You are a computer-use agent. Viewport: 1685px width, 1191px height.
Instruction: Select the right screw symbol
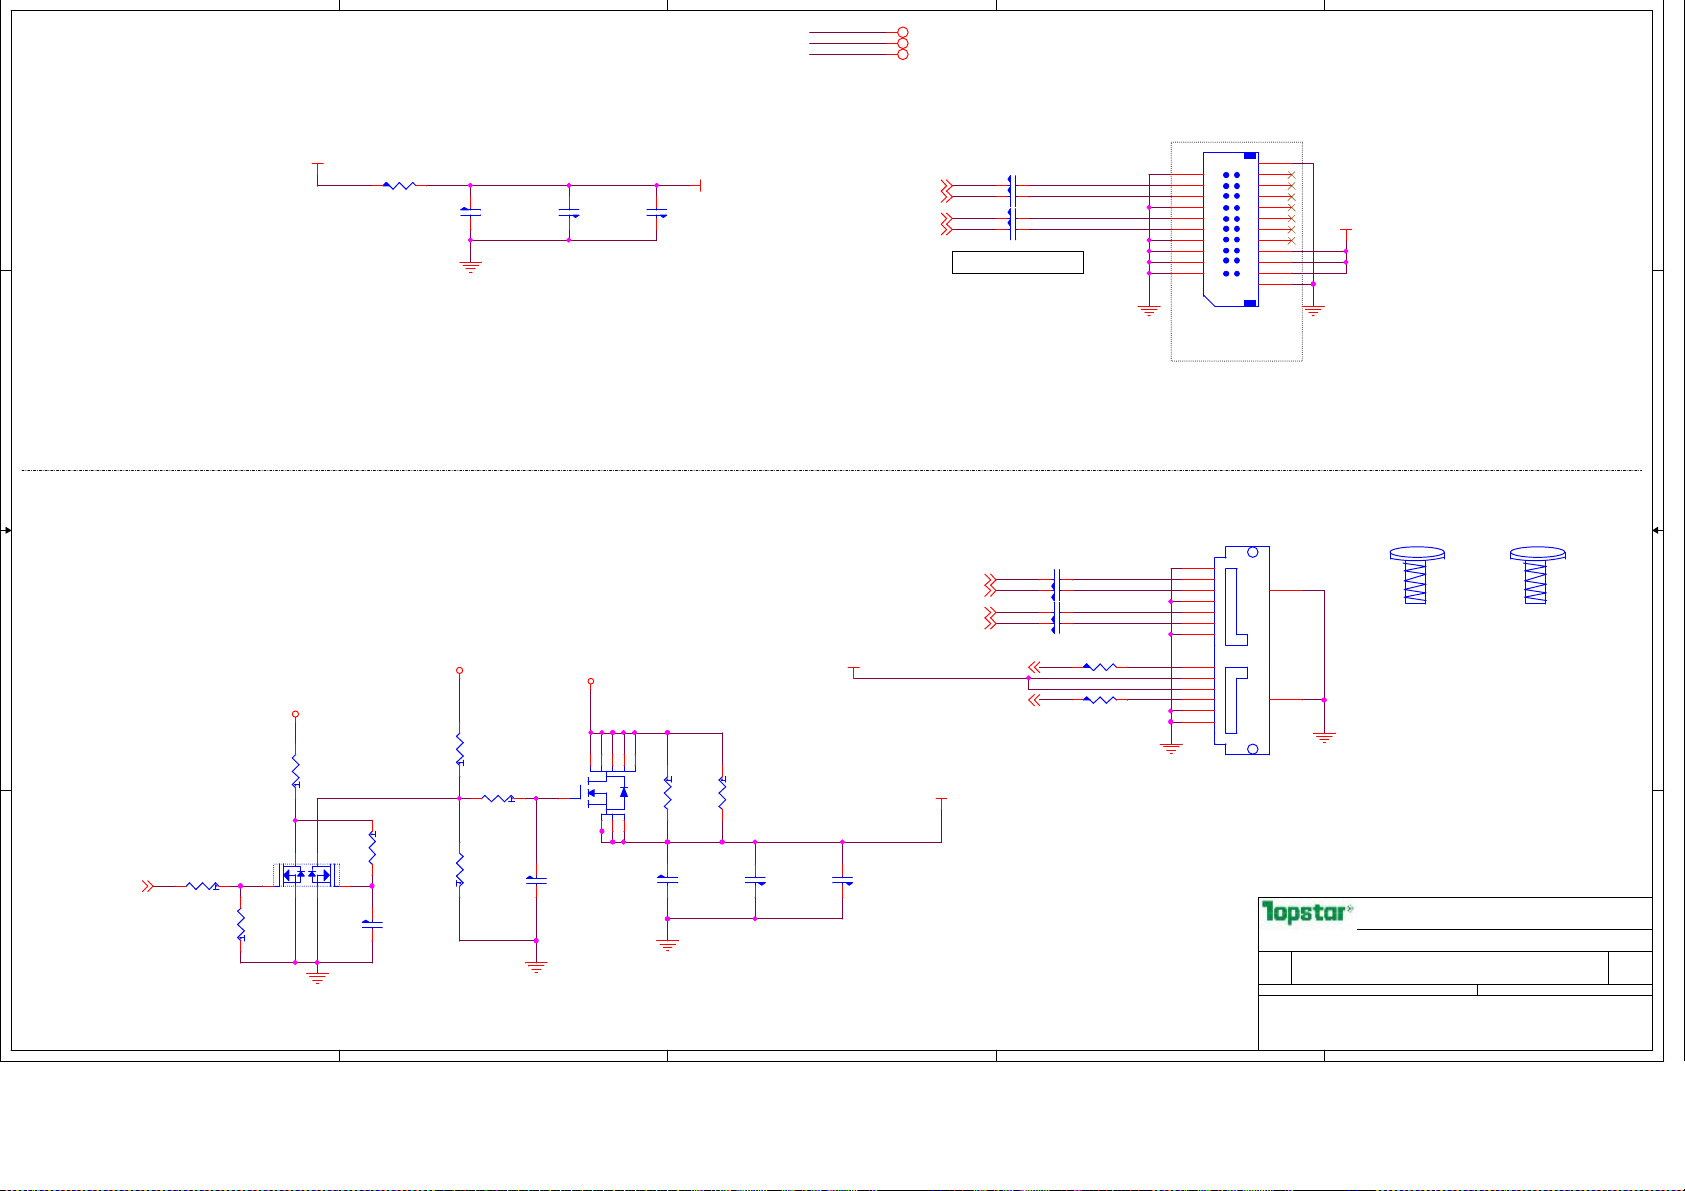[1536, 575]
